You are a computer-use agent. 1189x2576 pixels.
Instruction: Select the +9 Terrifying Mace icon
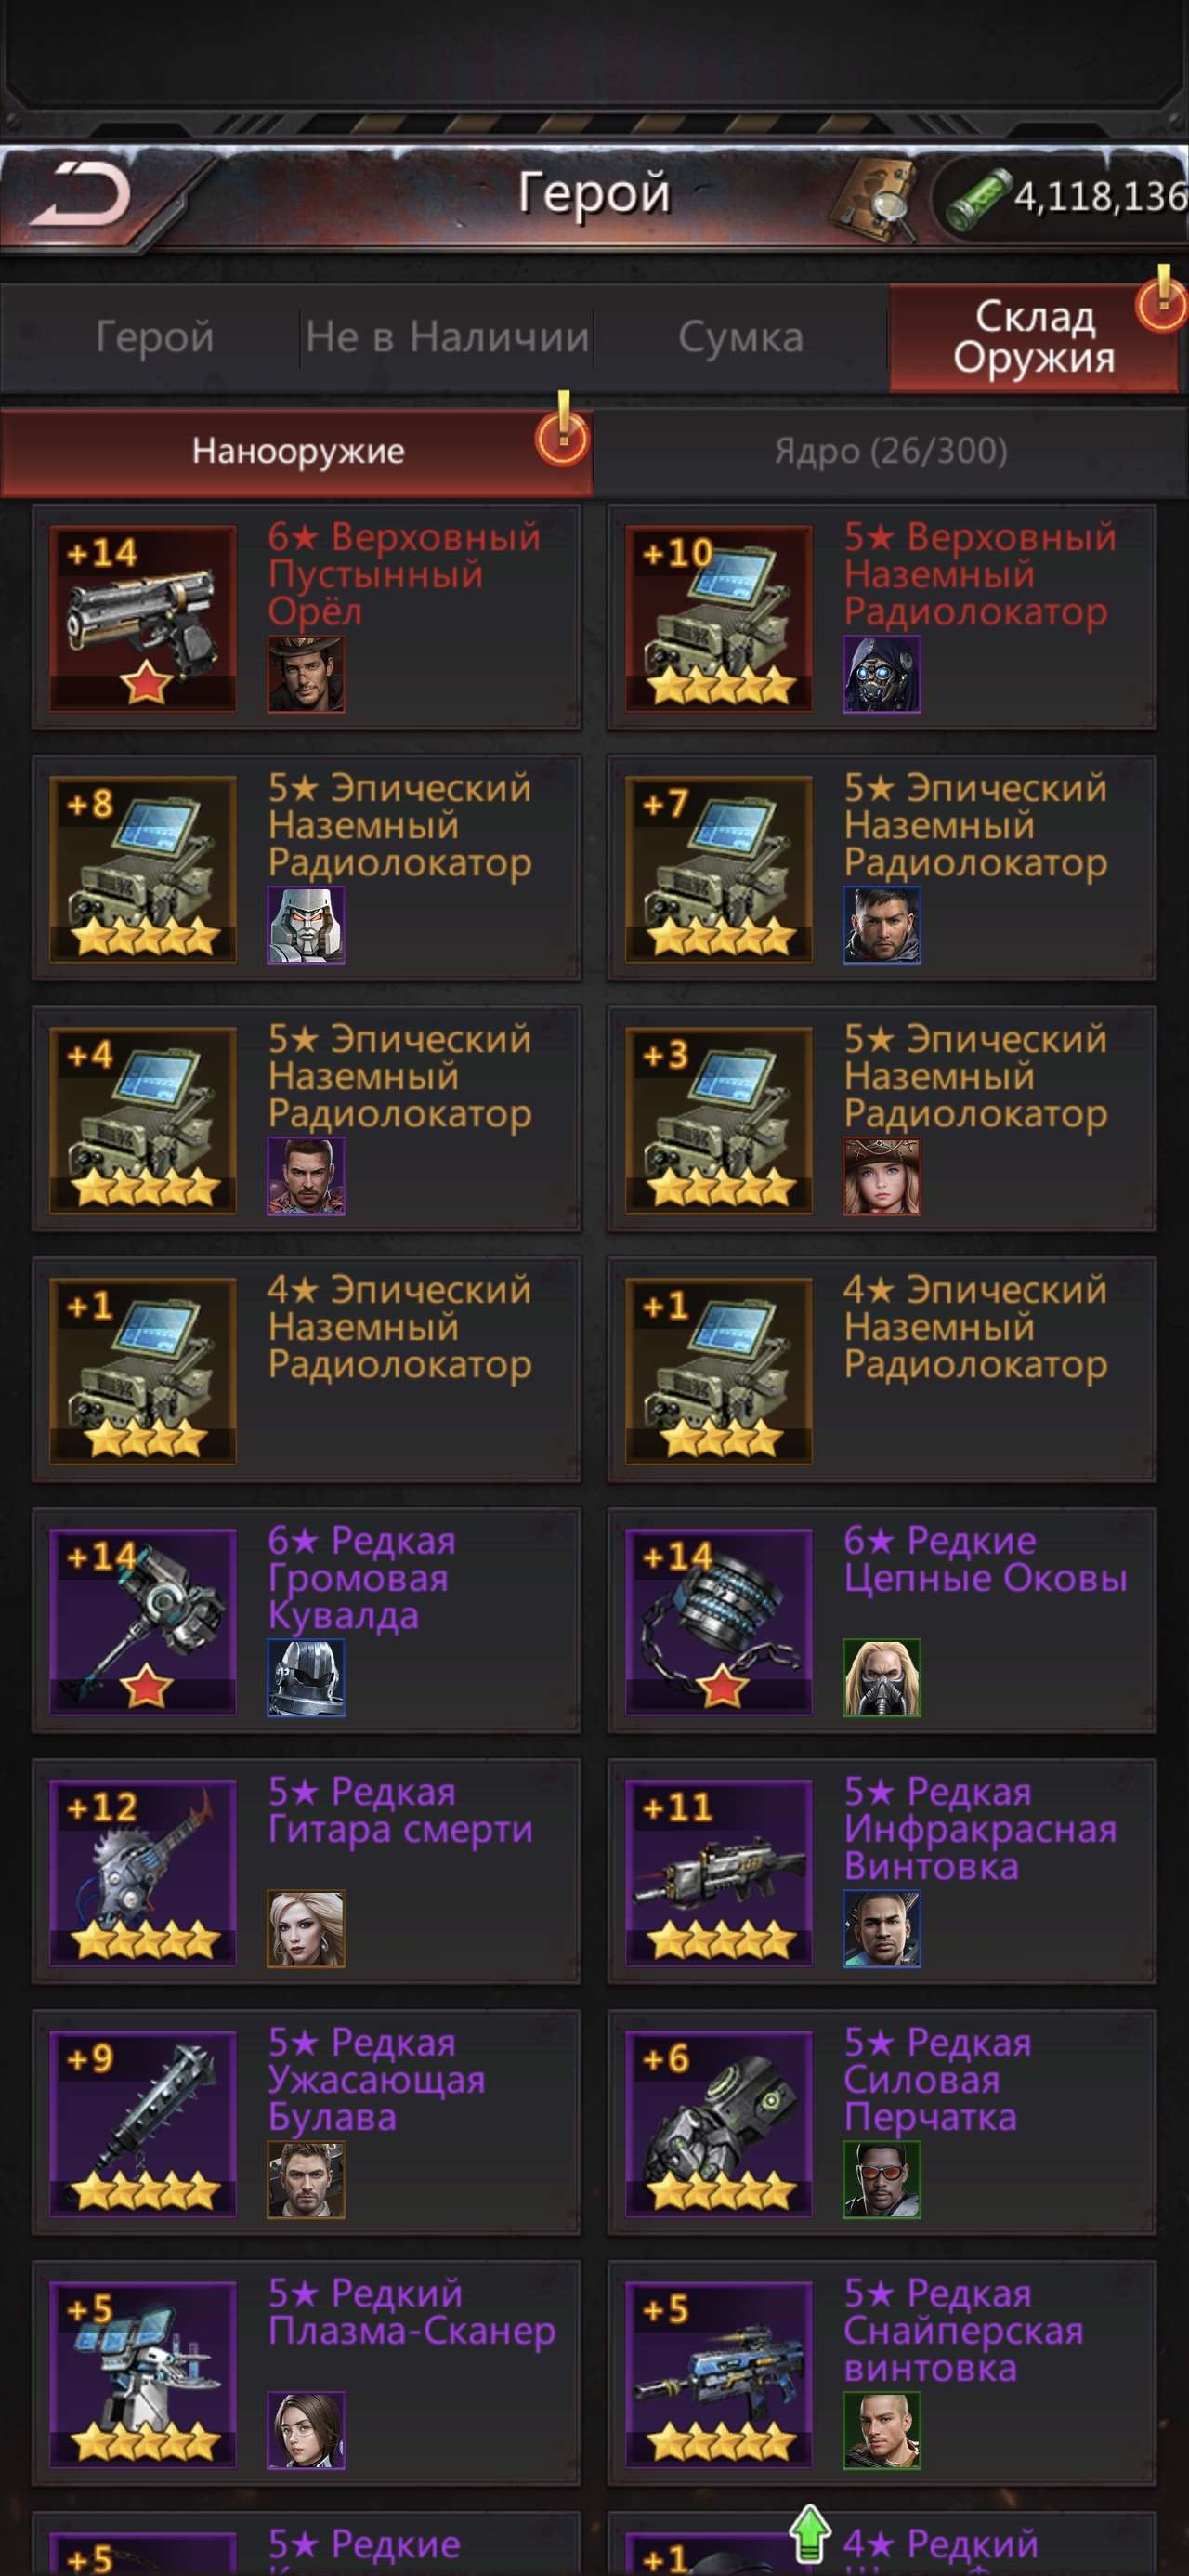[x=143, y=2123]
